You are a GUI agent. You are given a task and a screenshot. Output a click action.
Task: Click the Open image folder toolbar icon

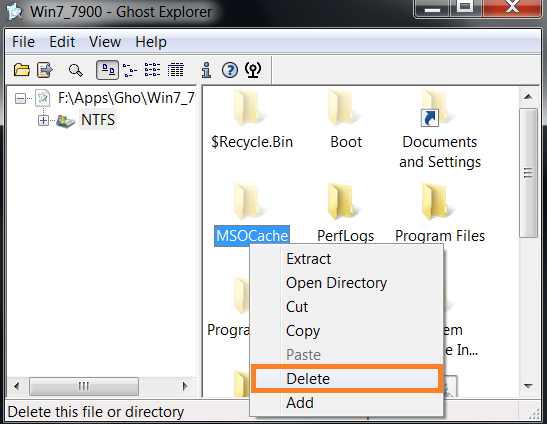coord(22,70)
